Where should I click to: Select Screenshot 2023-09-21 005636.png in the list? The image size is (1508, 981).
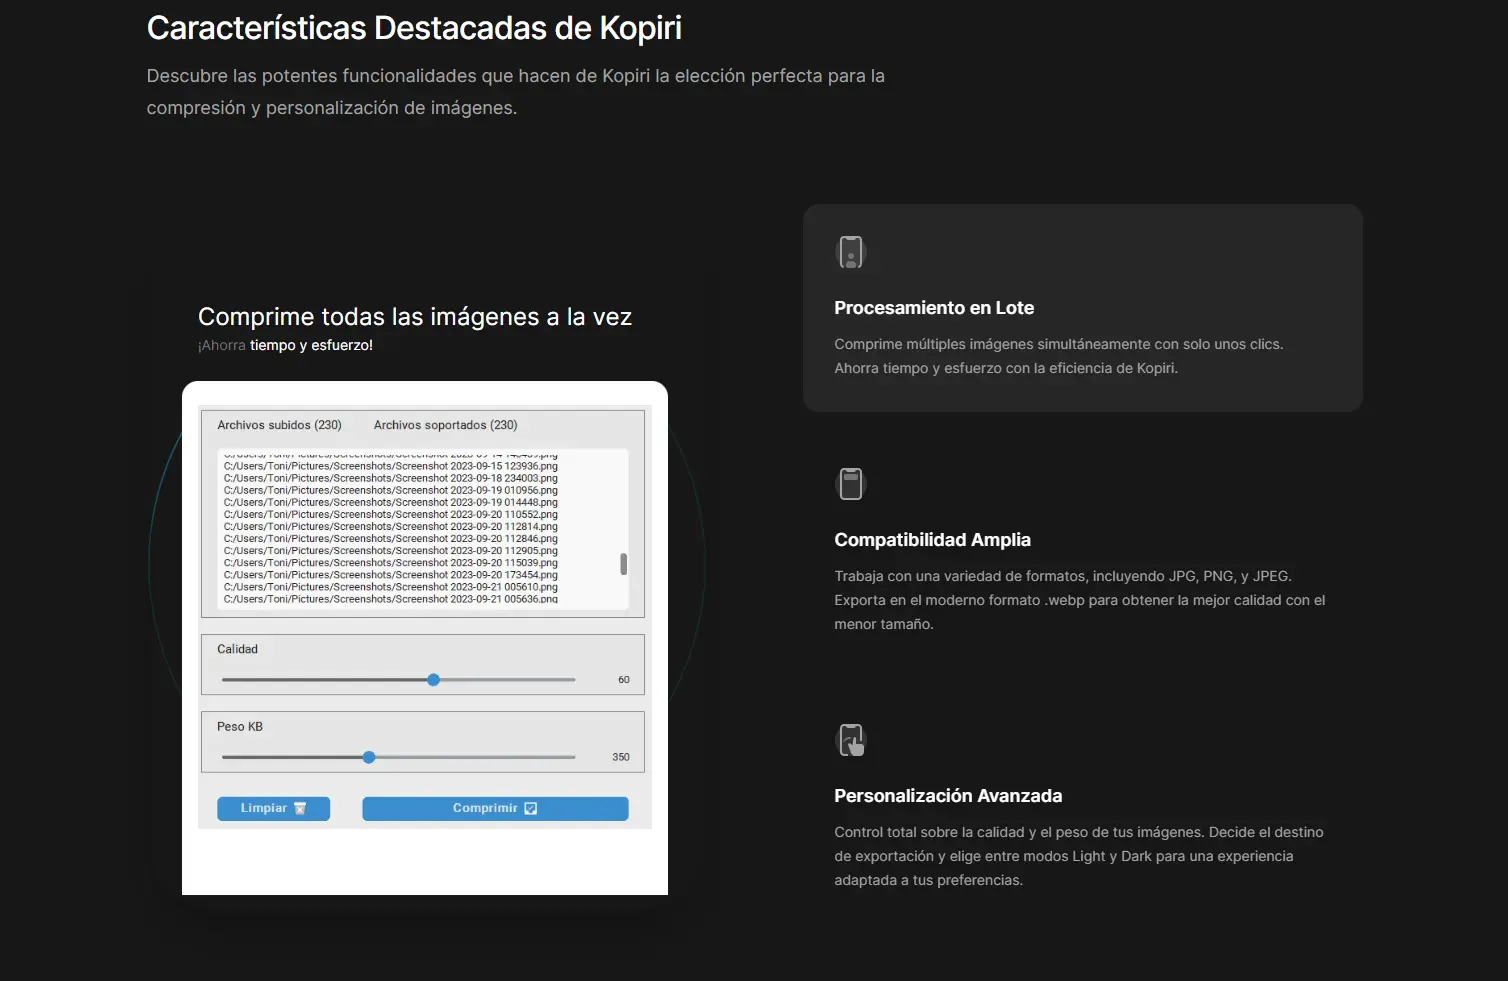coord(390,599)
